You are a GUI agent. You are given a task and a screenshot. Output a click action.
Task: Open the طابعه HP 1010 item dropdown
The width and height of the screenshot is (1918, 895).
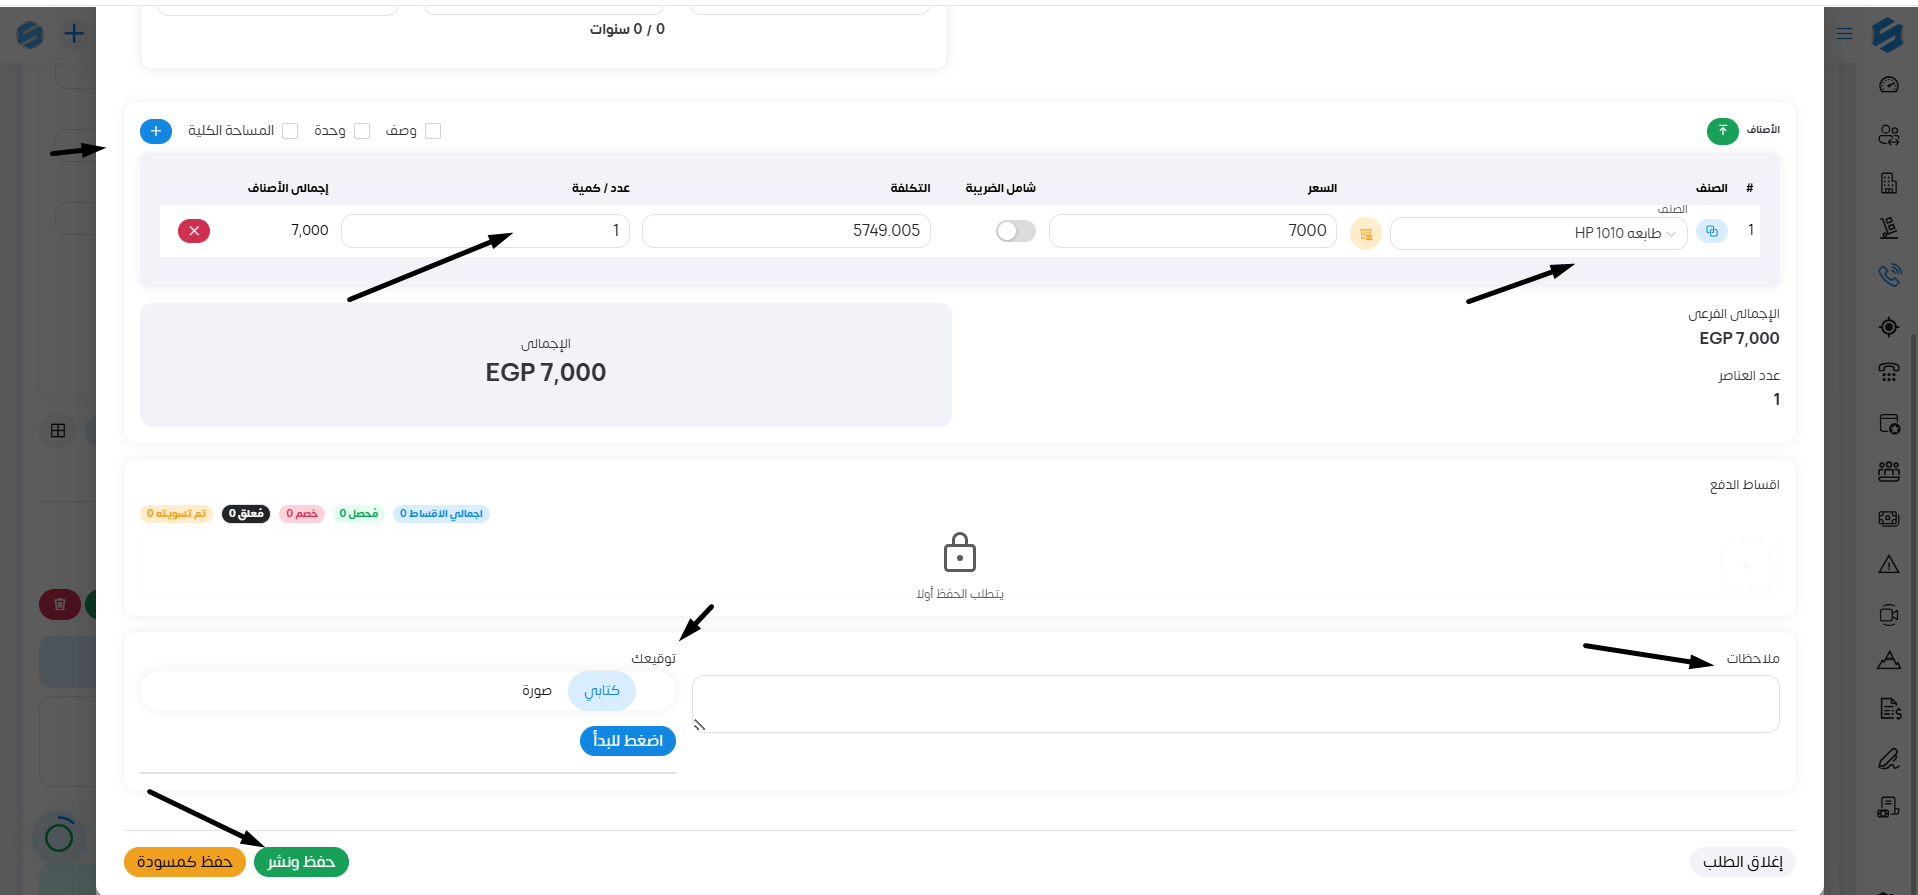pos(1538,233)
